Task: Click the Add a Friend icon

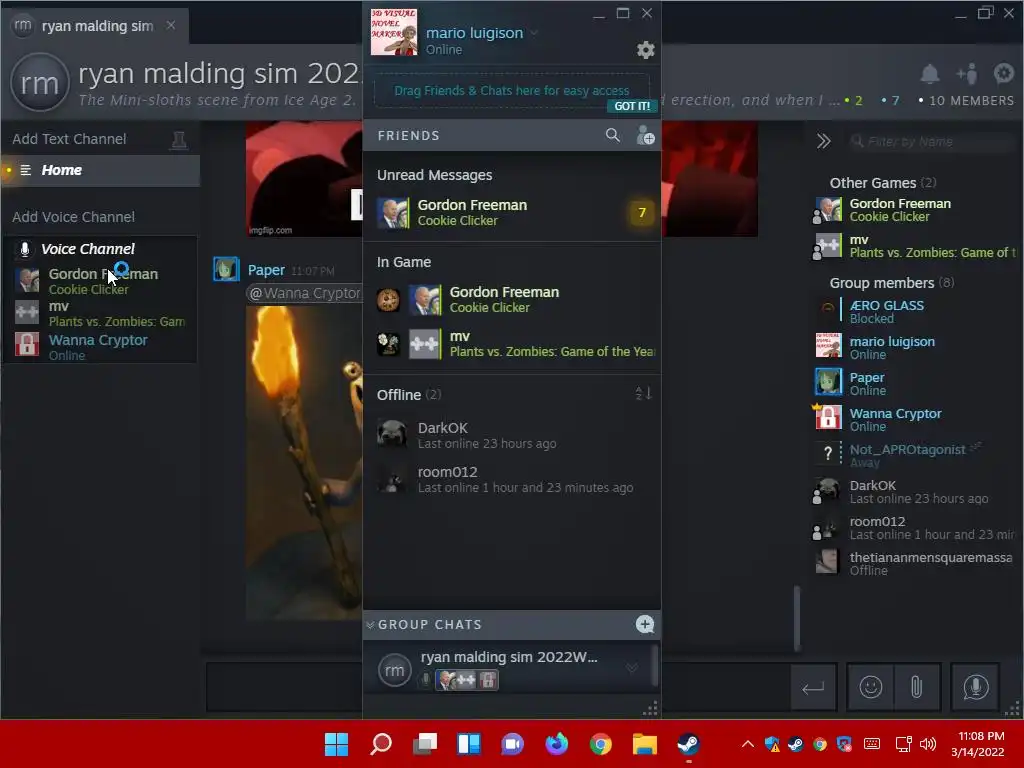Action: point(645,135)
